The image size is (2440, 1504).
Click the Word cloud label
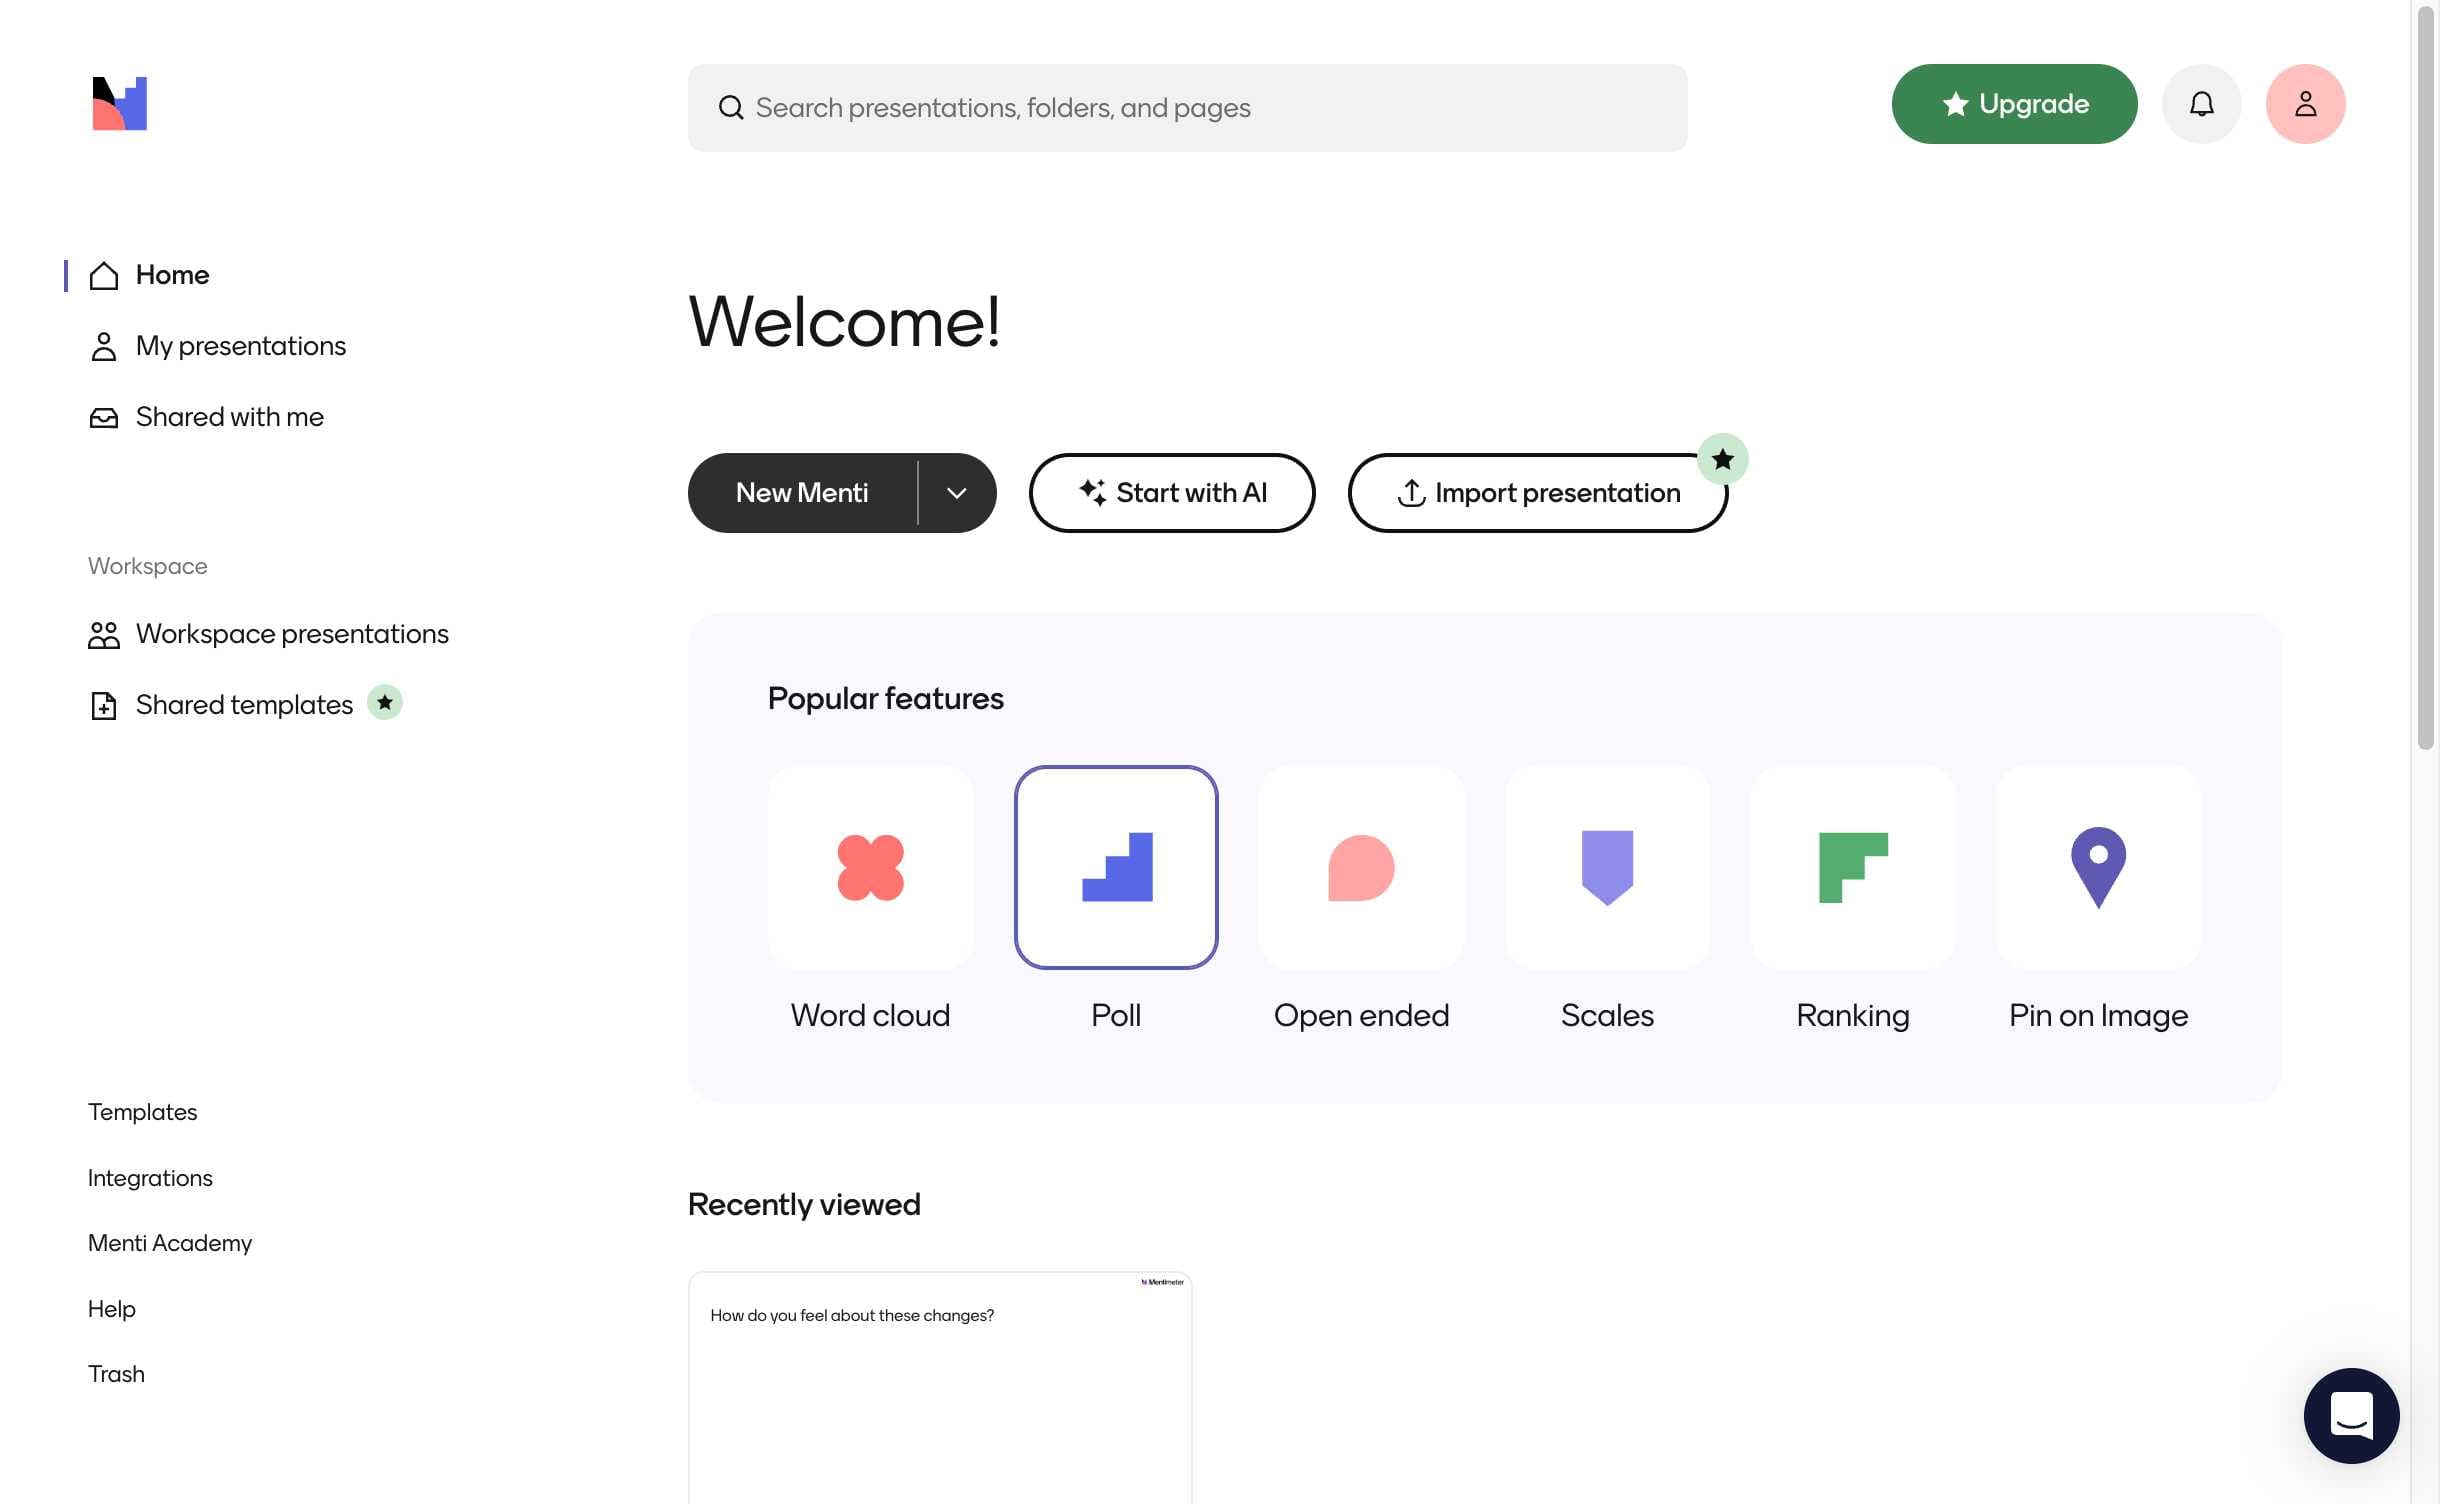[x=870, y=1016]
